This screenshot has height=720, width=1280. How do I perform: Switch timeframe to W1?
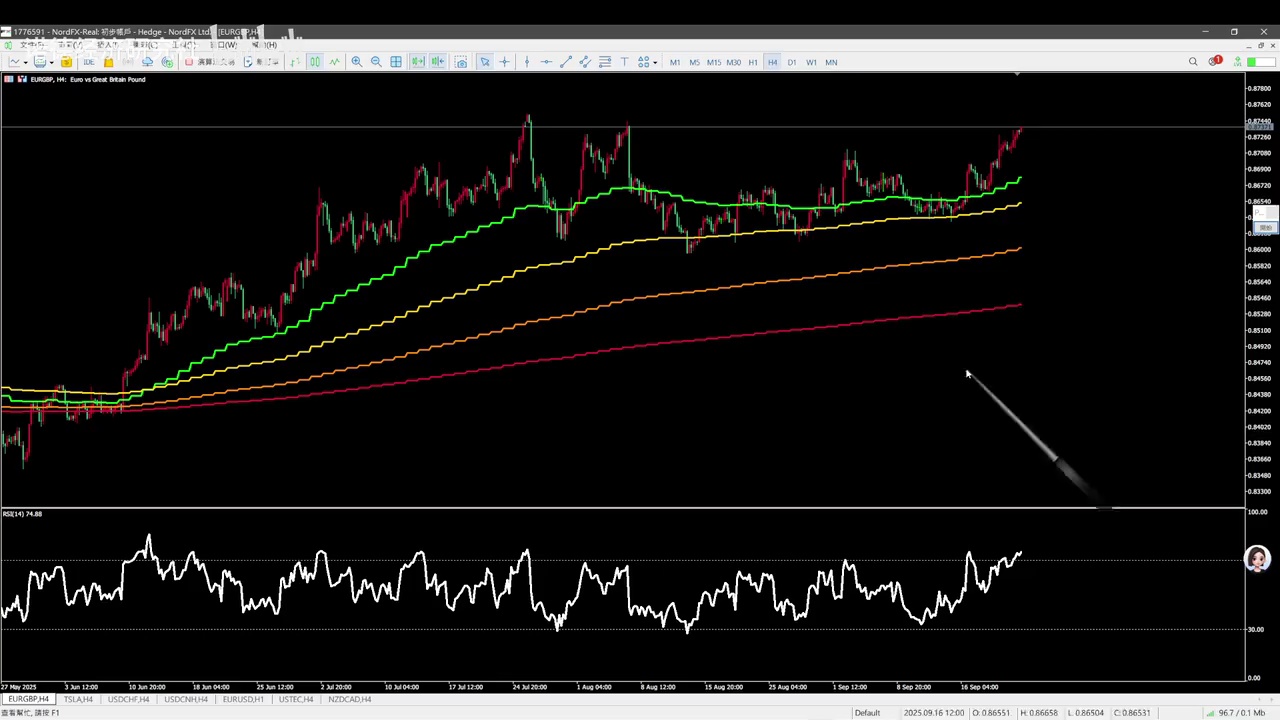coord(811,62)
